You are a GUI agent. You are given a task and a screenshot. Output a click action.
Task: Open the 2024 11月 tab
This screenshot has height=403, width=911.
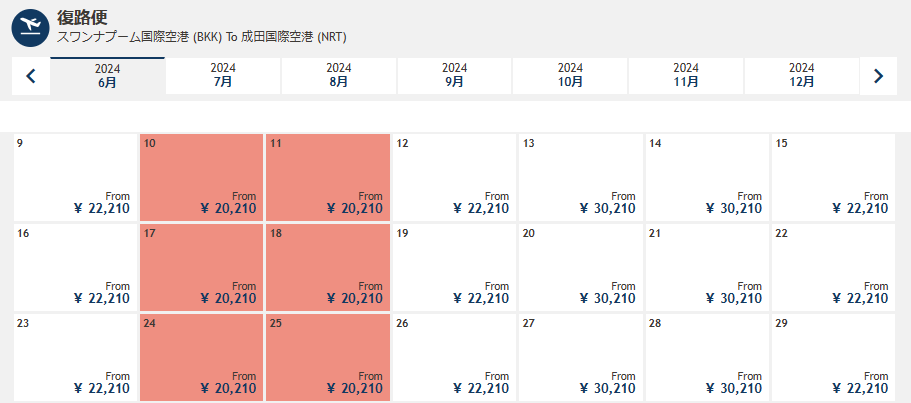click(x=686, y=76)
